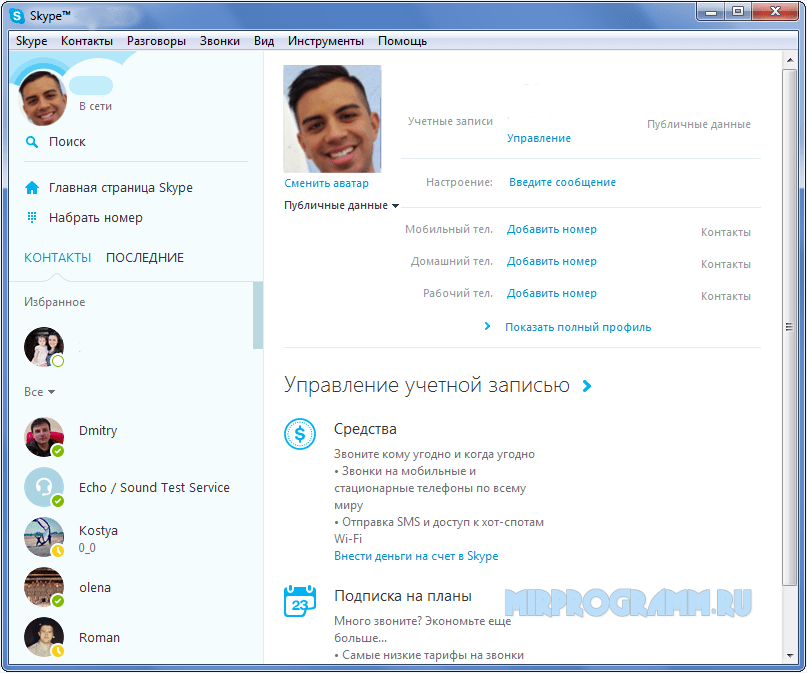Select the Roman contact name
Image resolution: width=807 pixels, height=673 pixels.
pos(99,637)
